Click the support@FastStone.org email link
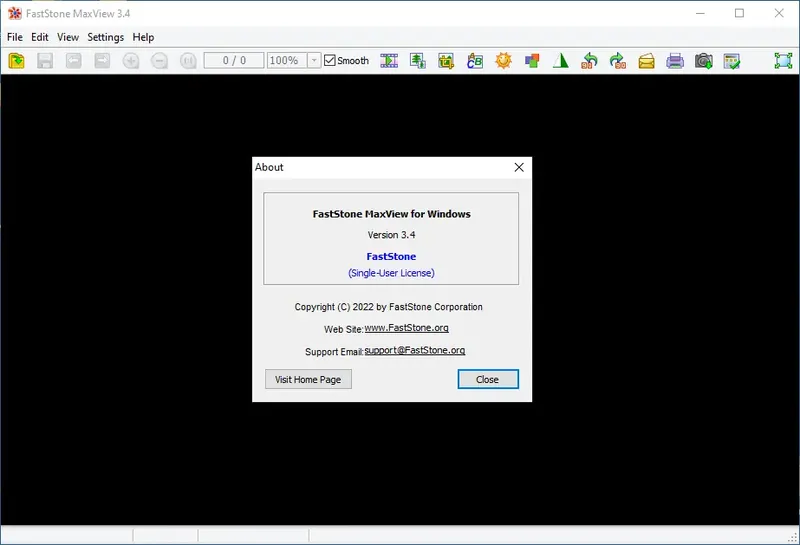This screenshot has height=545, width=800. tap(415, 351)
